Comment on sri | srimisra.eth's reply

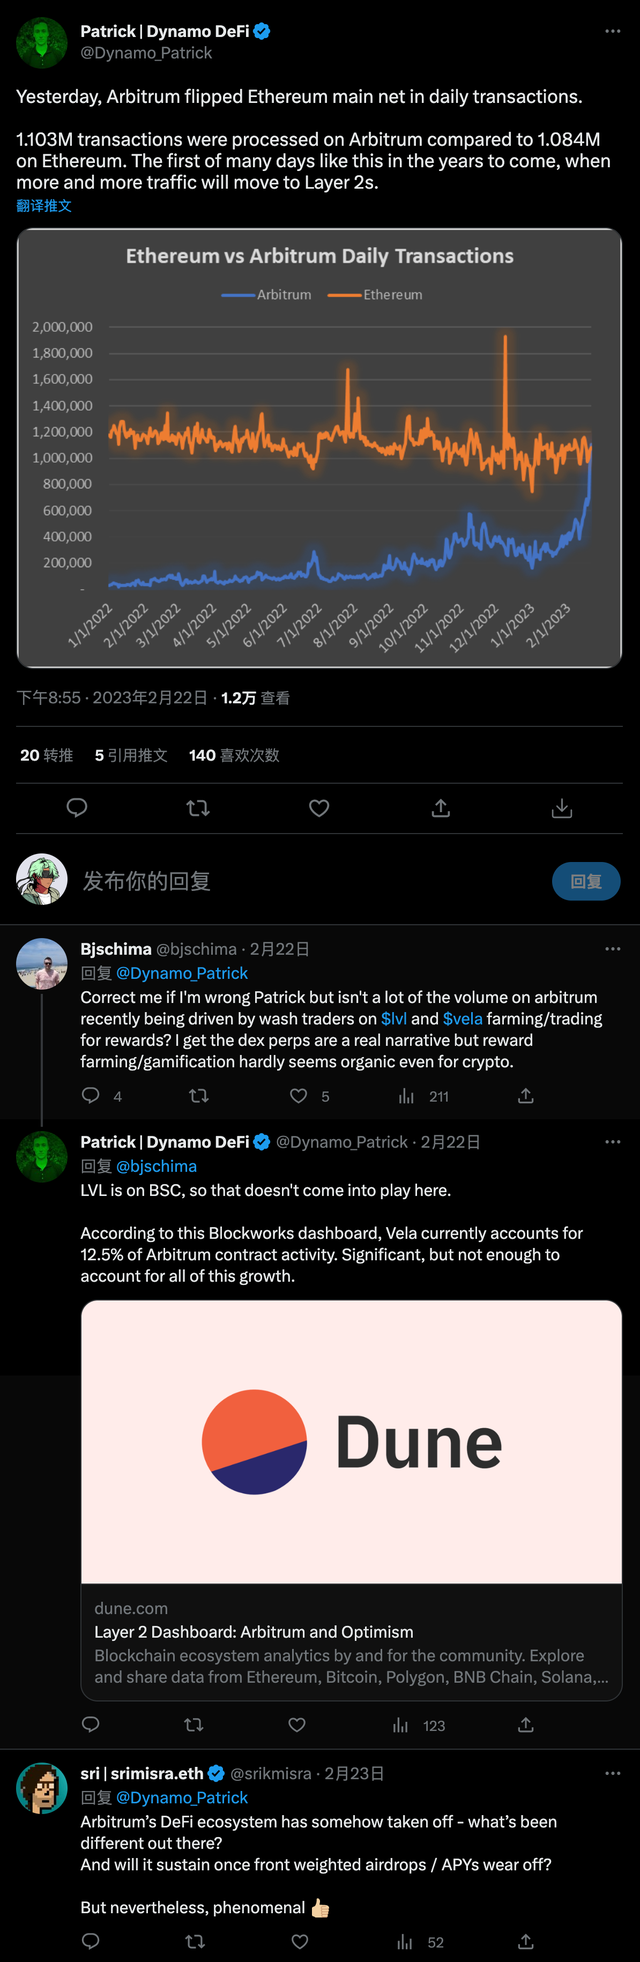[91, 1942]
